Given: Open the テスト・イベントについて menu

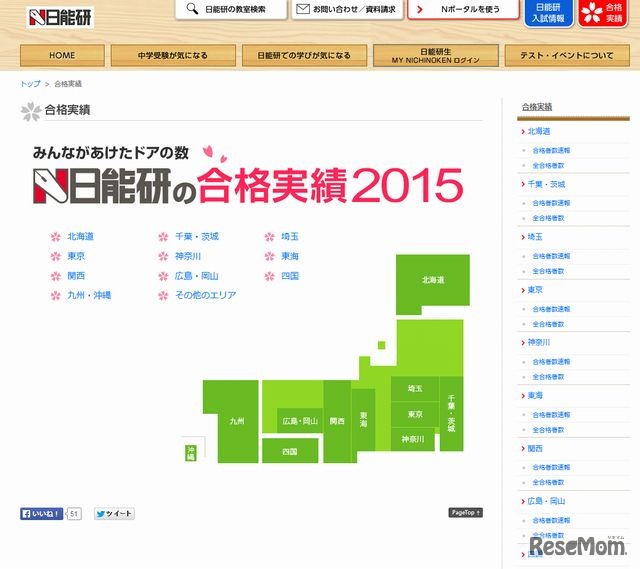Looking at the screenshot, I should point(567,55).
